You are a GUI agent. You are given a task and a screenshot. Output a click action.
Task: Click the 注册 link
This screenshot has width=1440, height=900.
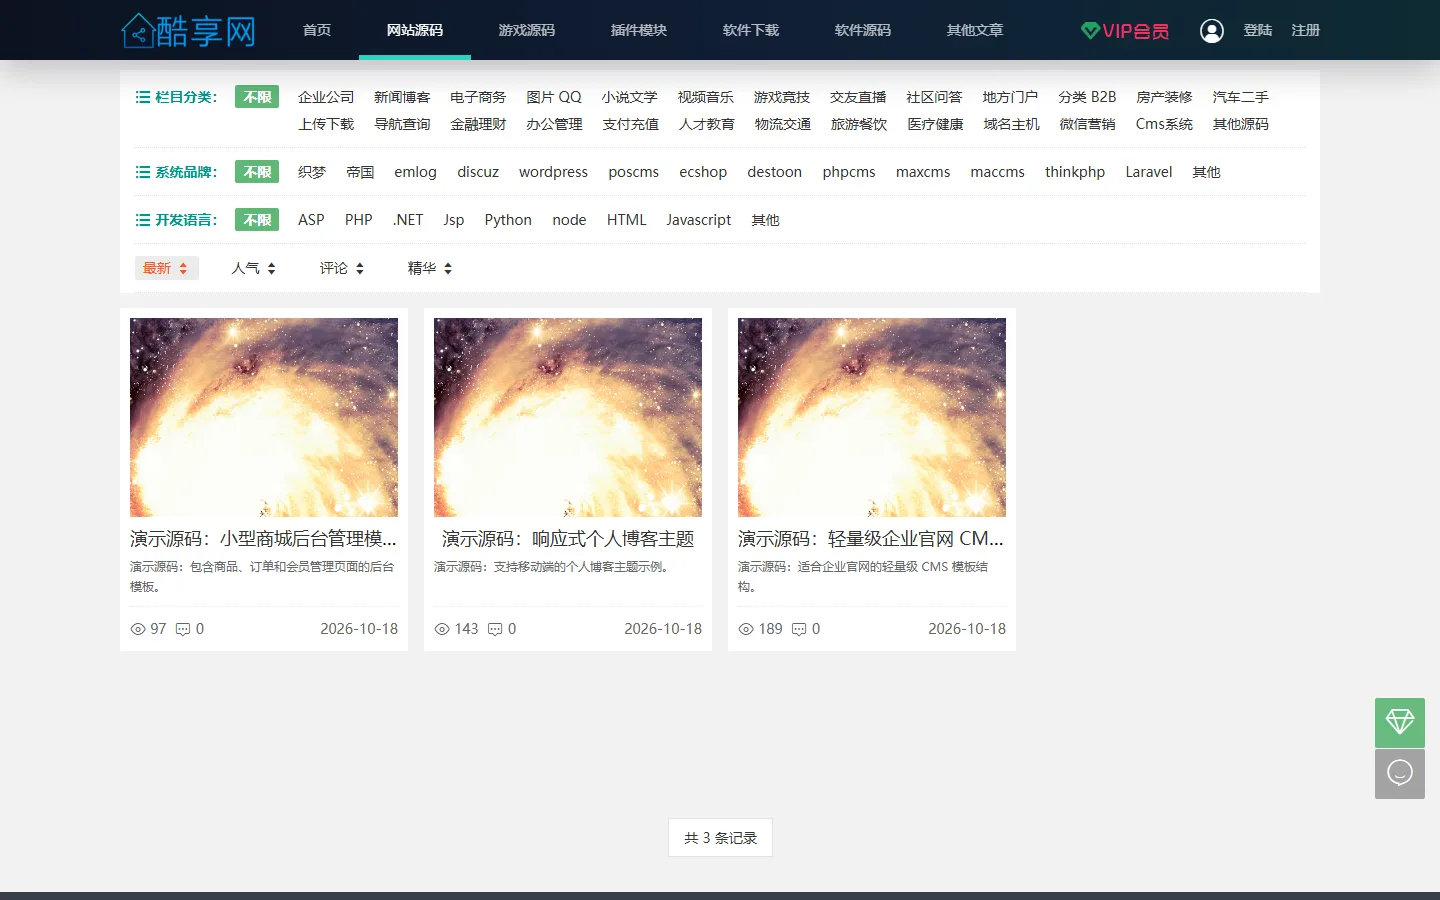(1306, 31)
